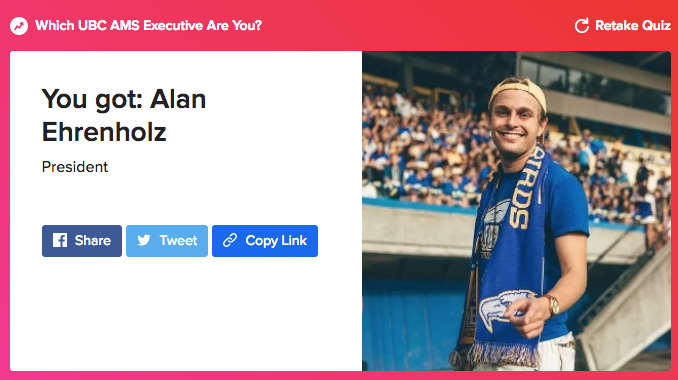Screen dimensions: 678x380
Task: Open the "Which UBC AMS Executive Are You?" title
Action: (148, 26)
